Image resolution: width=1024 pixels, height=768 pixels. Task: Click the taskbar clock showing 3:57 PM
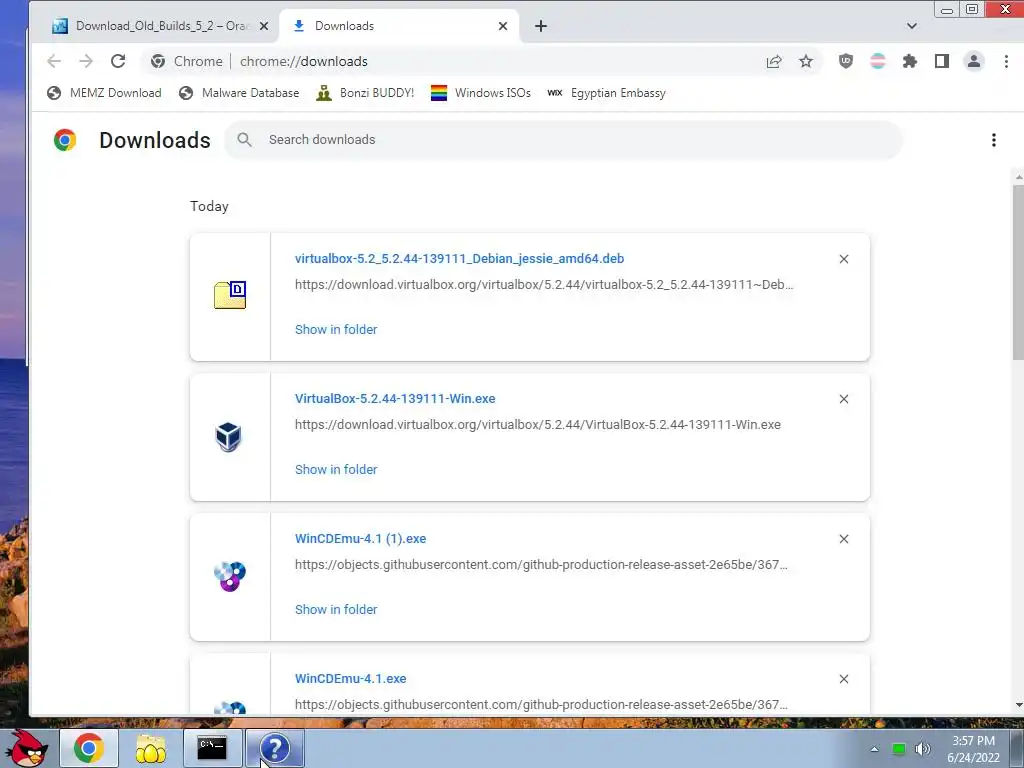[973, 749]
